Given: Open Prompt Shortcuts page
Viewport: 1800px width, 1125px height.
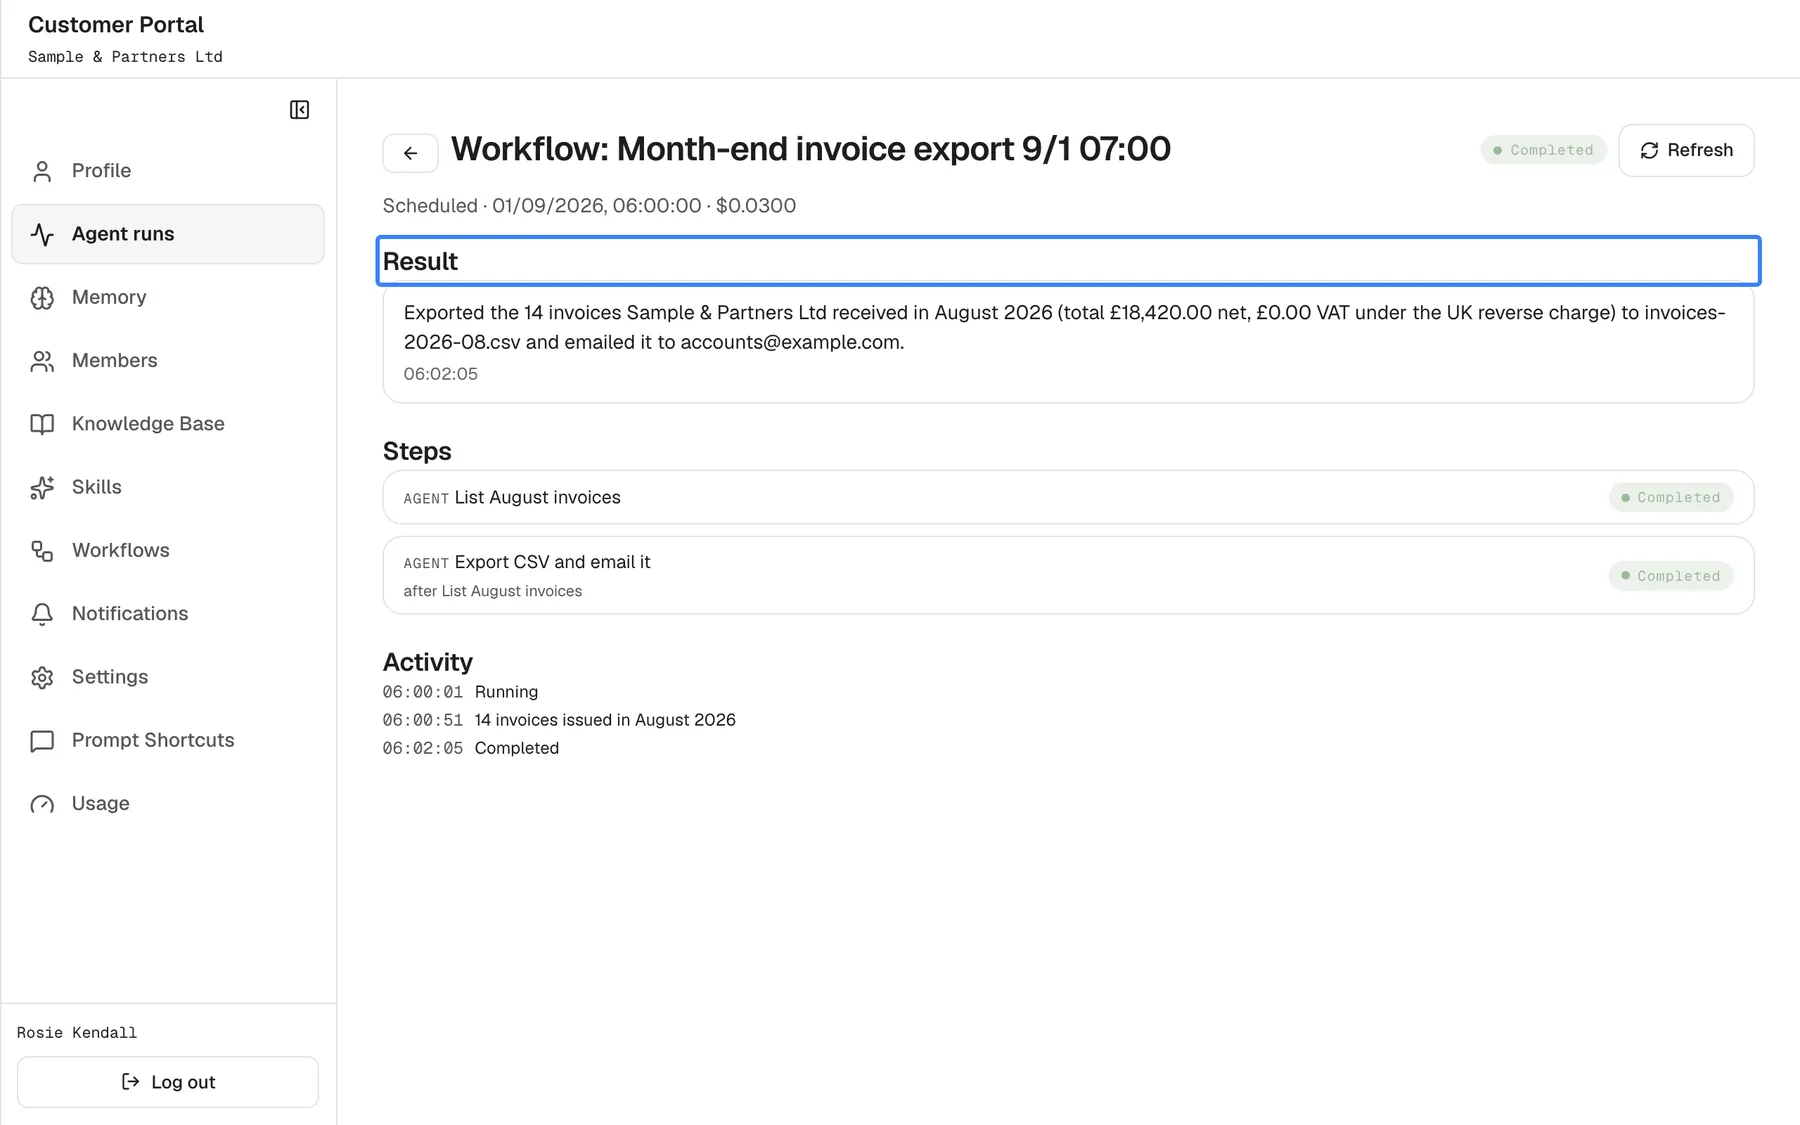Looking at the screenshot, I should tap(168, 740).
